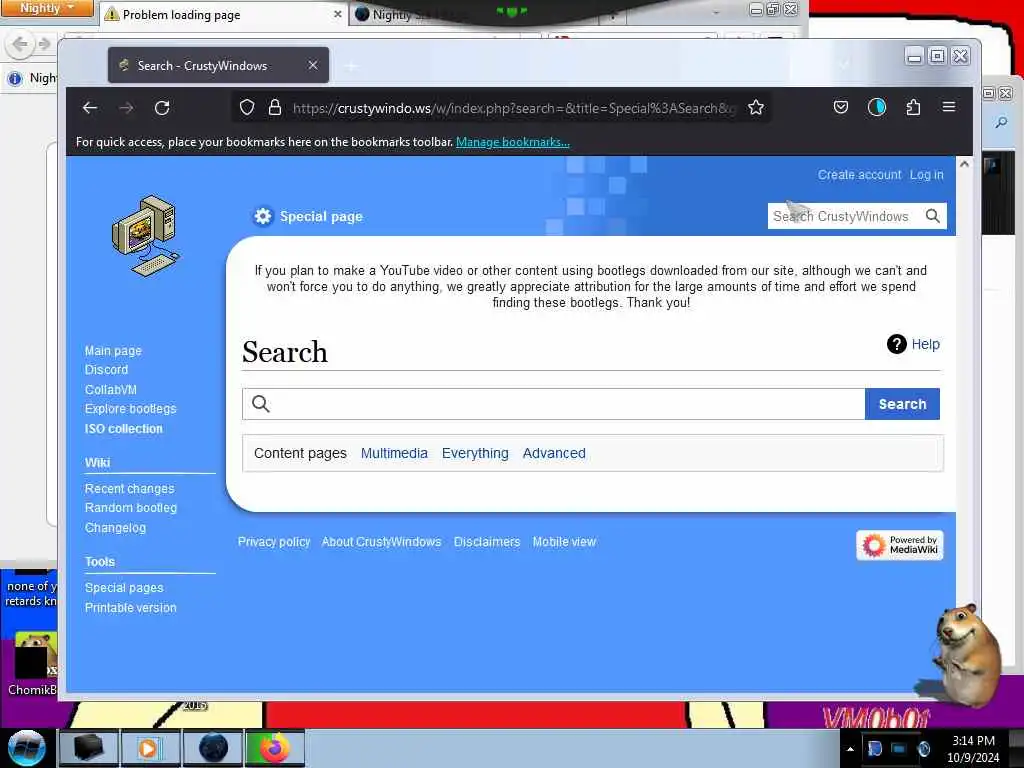Open About CrustyWindows footer link
1024x768 pixels.
click(x=381, y=542)
